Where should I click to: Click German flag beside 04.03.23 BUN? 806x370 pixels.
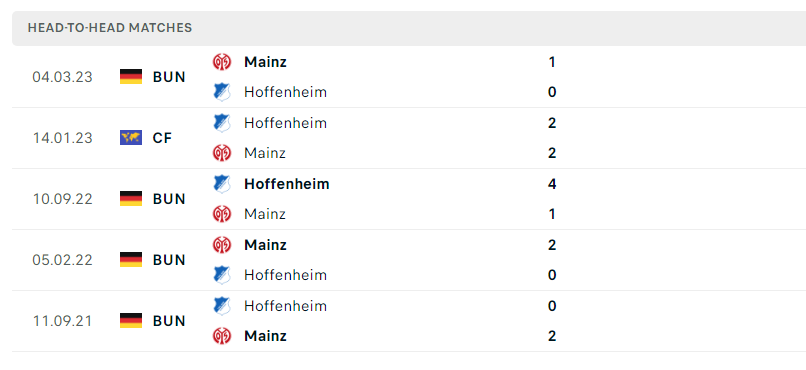[131, 77]
